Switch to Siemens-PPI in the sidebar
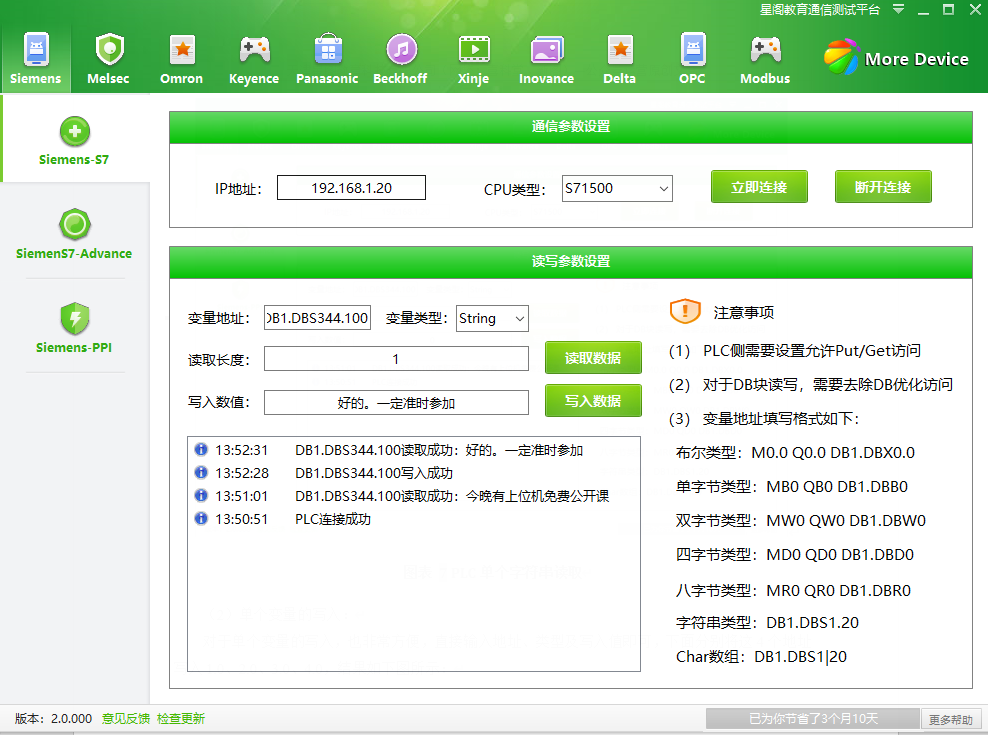 [x=74, y=328]
